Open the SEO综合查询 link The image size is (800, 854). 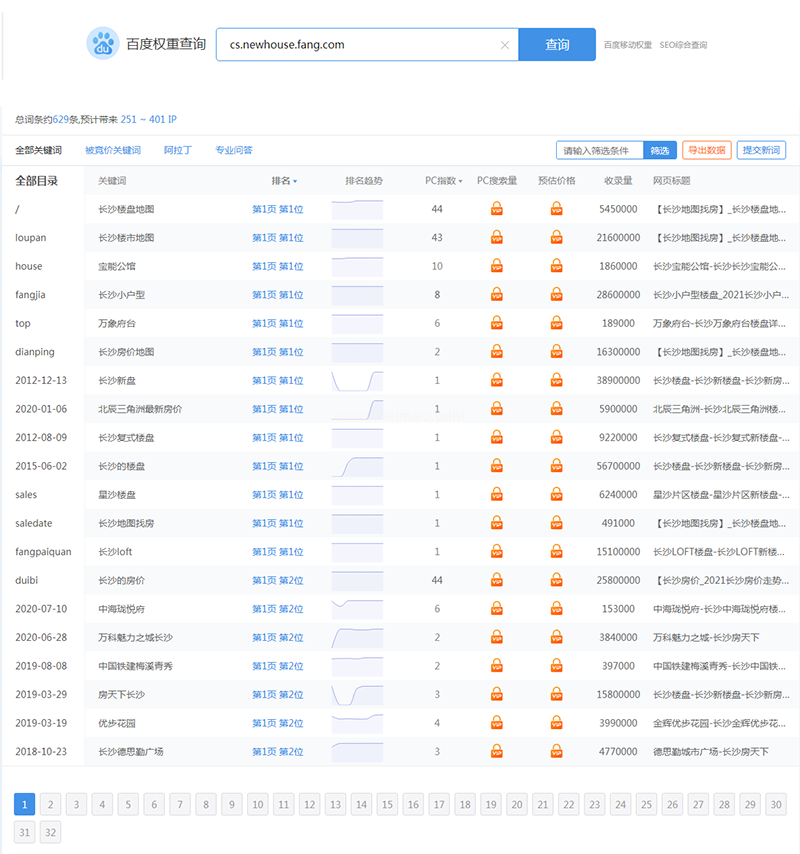(683, 45)
